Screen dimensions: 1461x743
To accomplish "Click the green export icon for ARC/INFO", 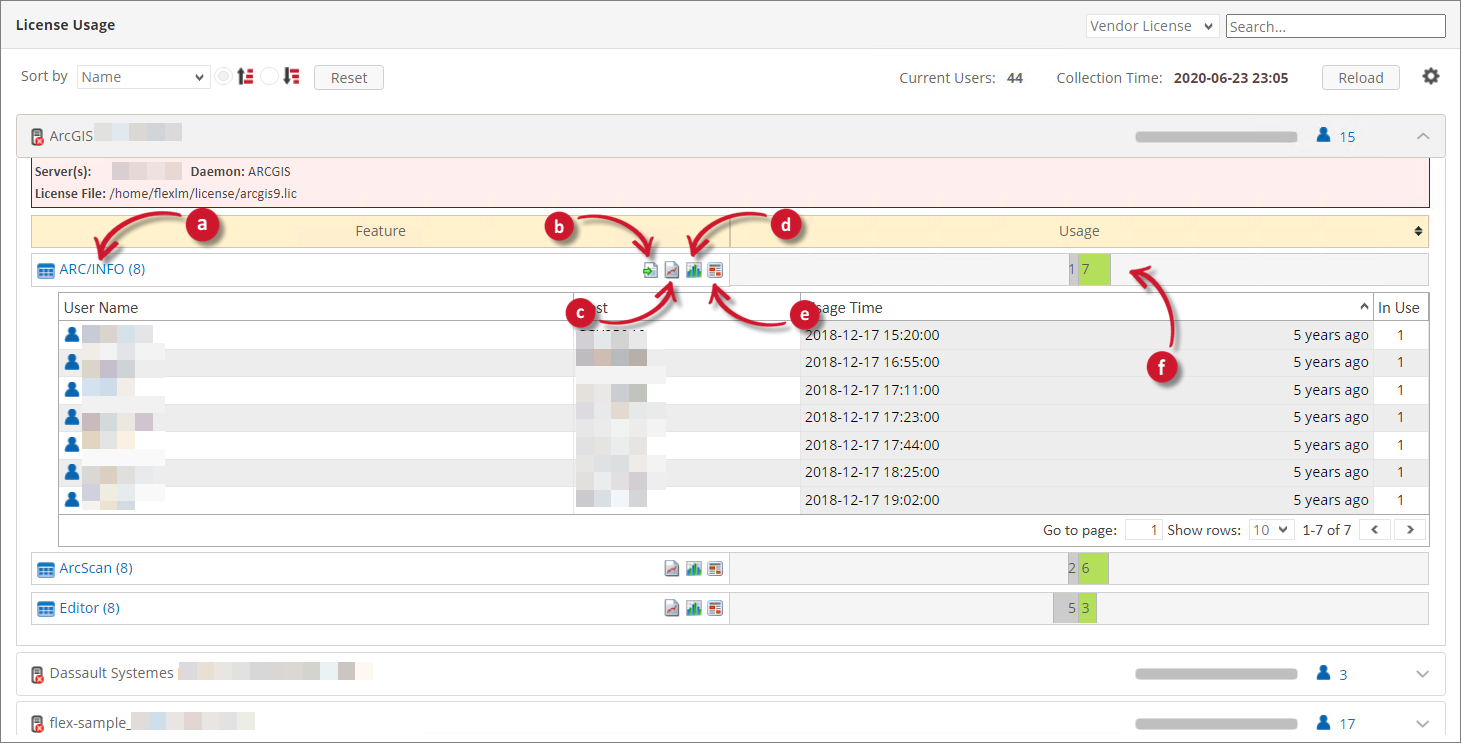I will point(650,270).
